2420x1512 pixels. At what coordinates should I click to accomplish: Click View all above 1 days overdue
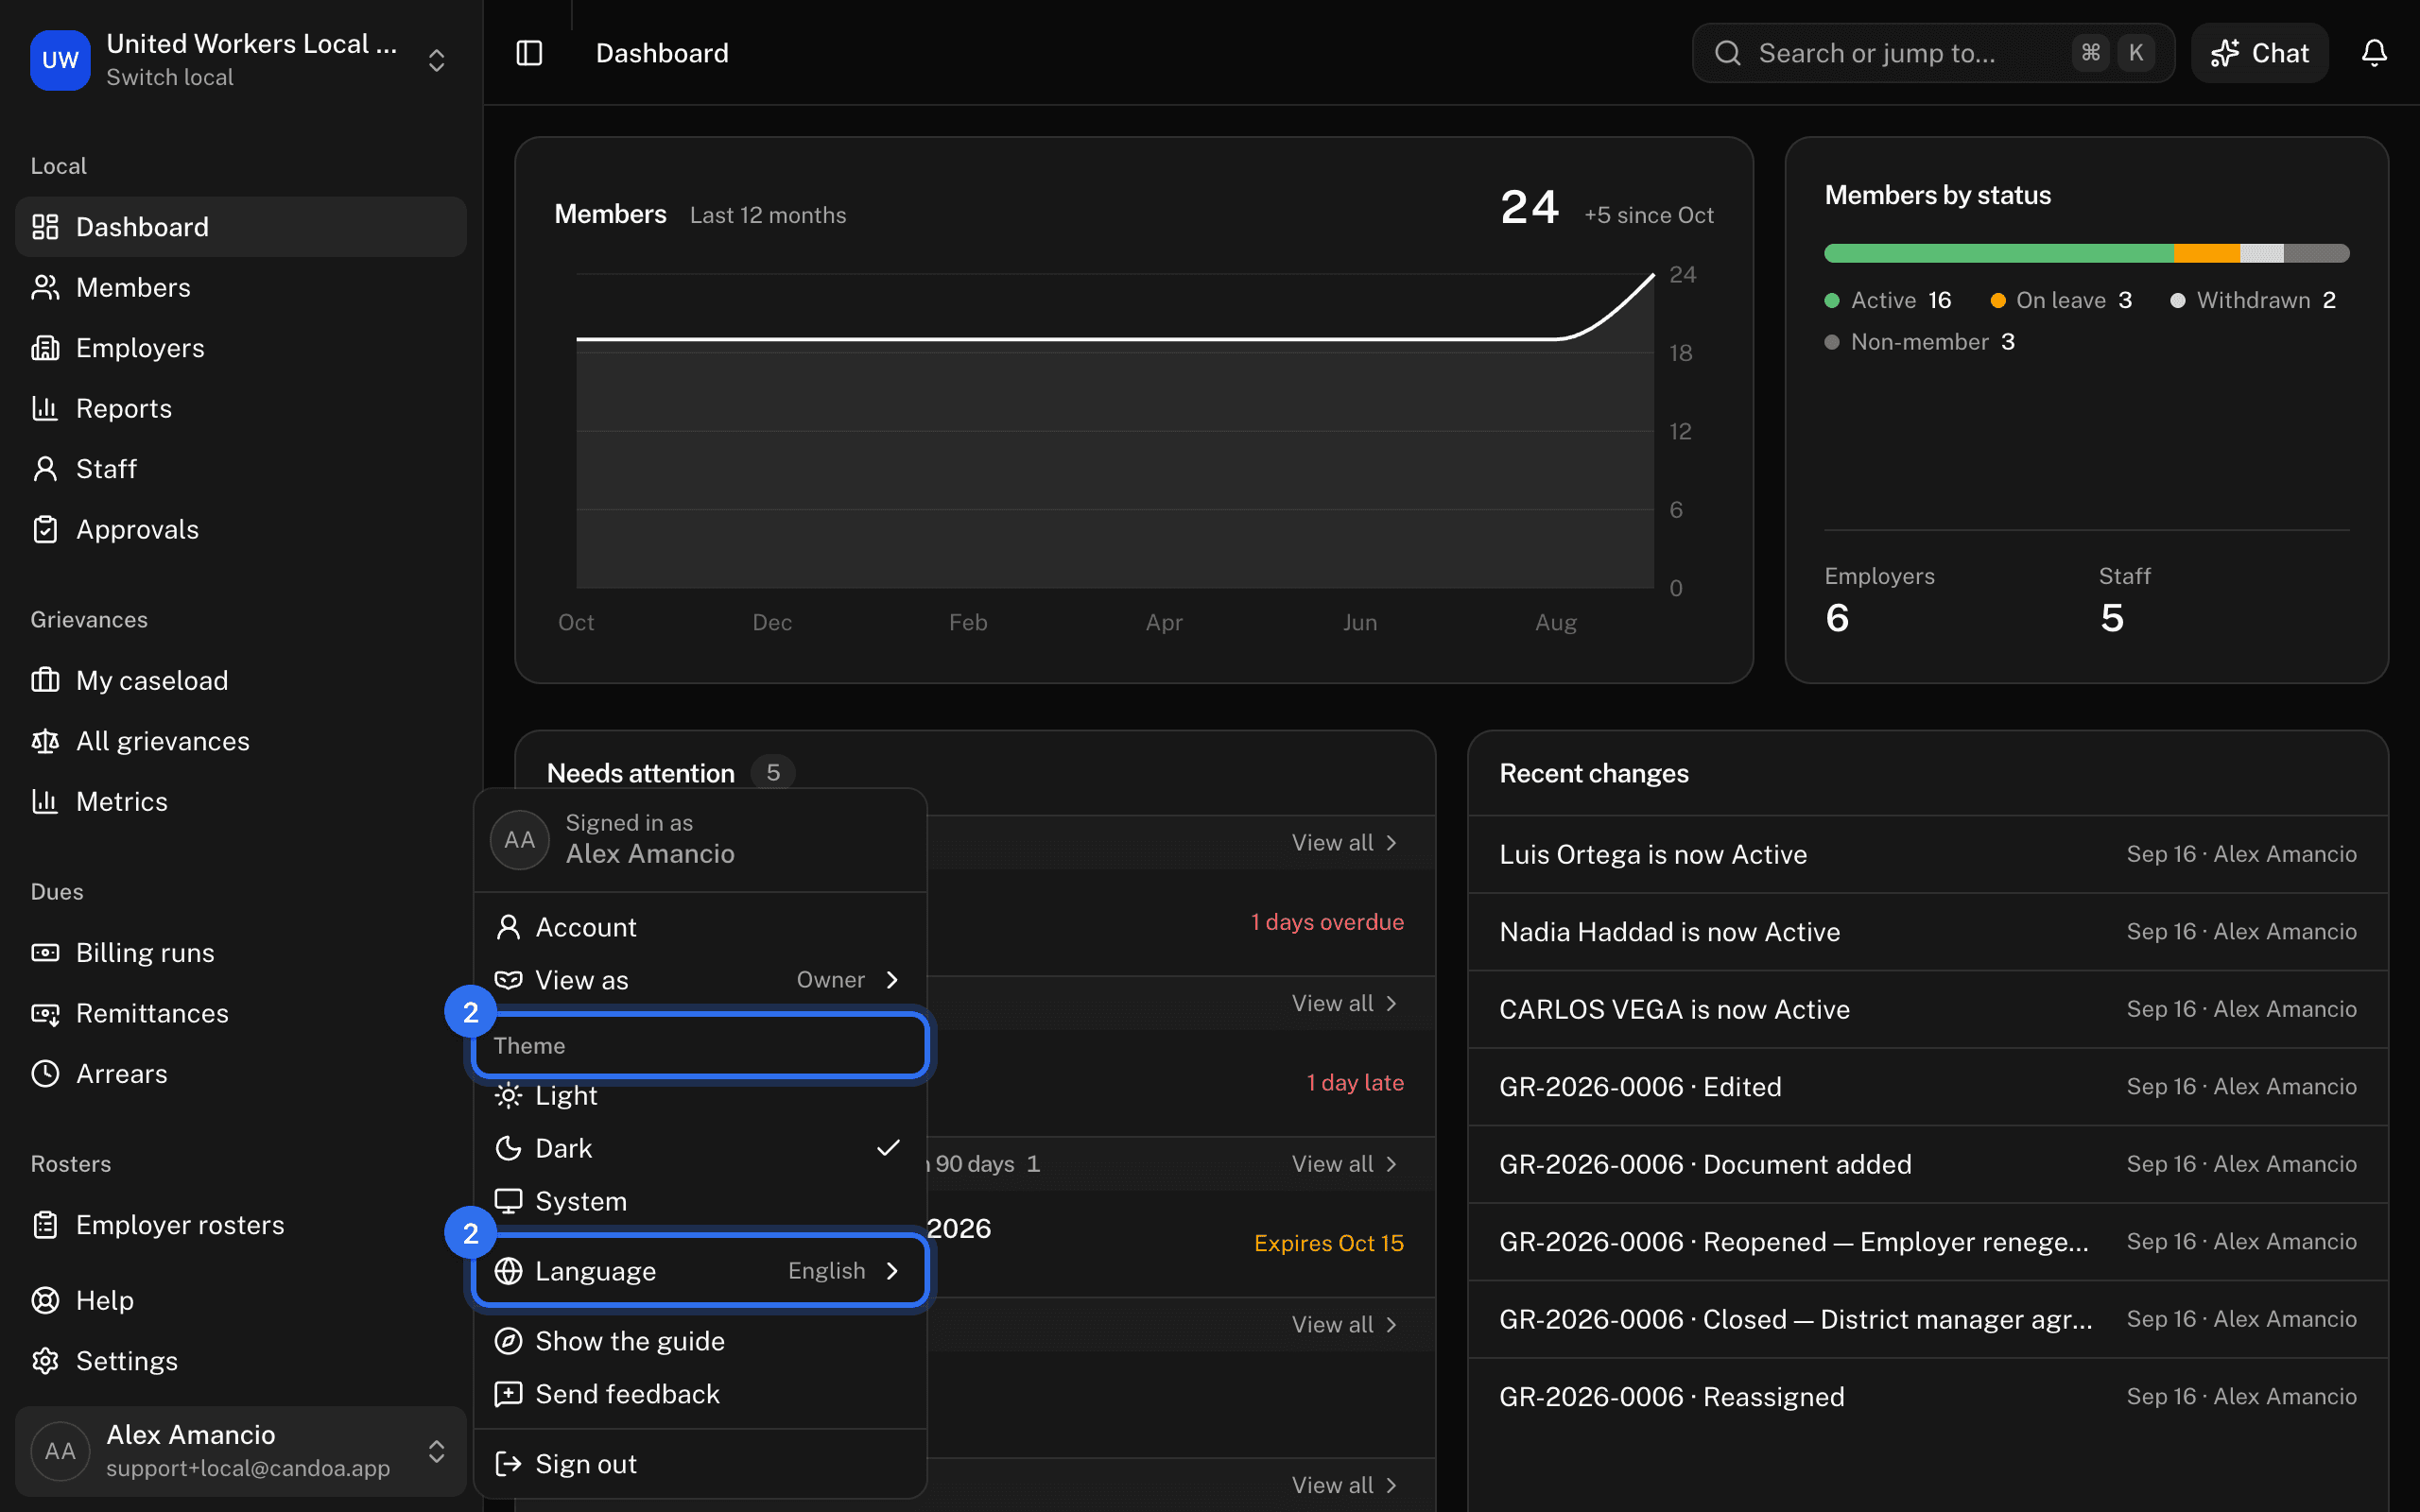pyautogui.click(x=1344, y=843)
